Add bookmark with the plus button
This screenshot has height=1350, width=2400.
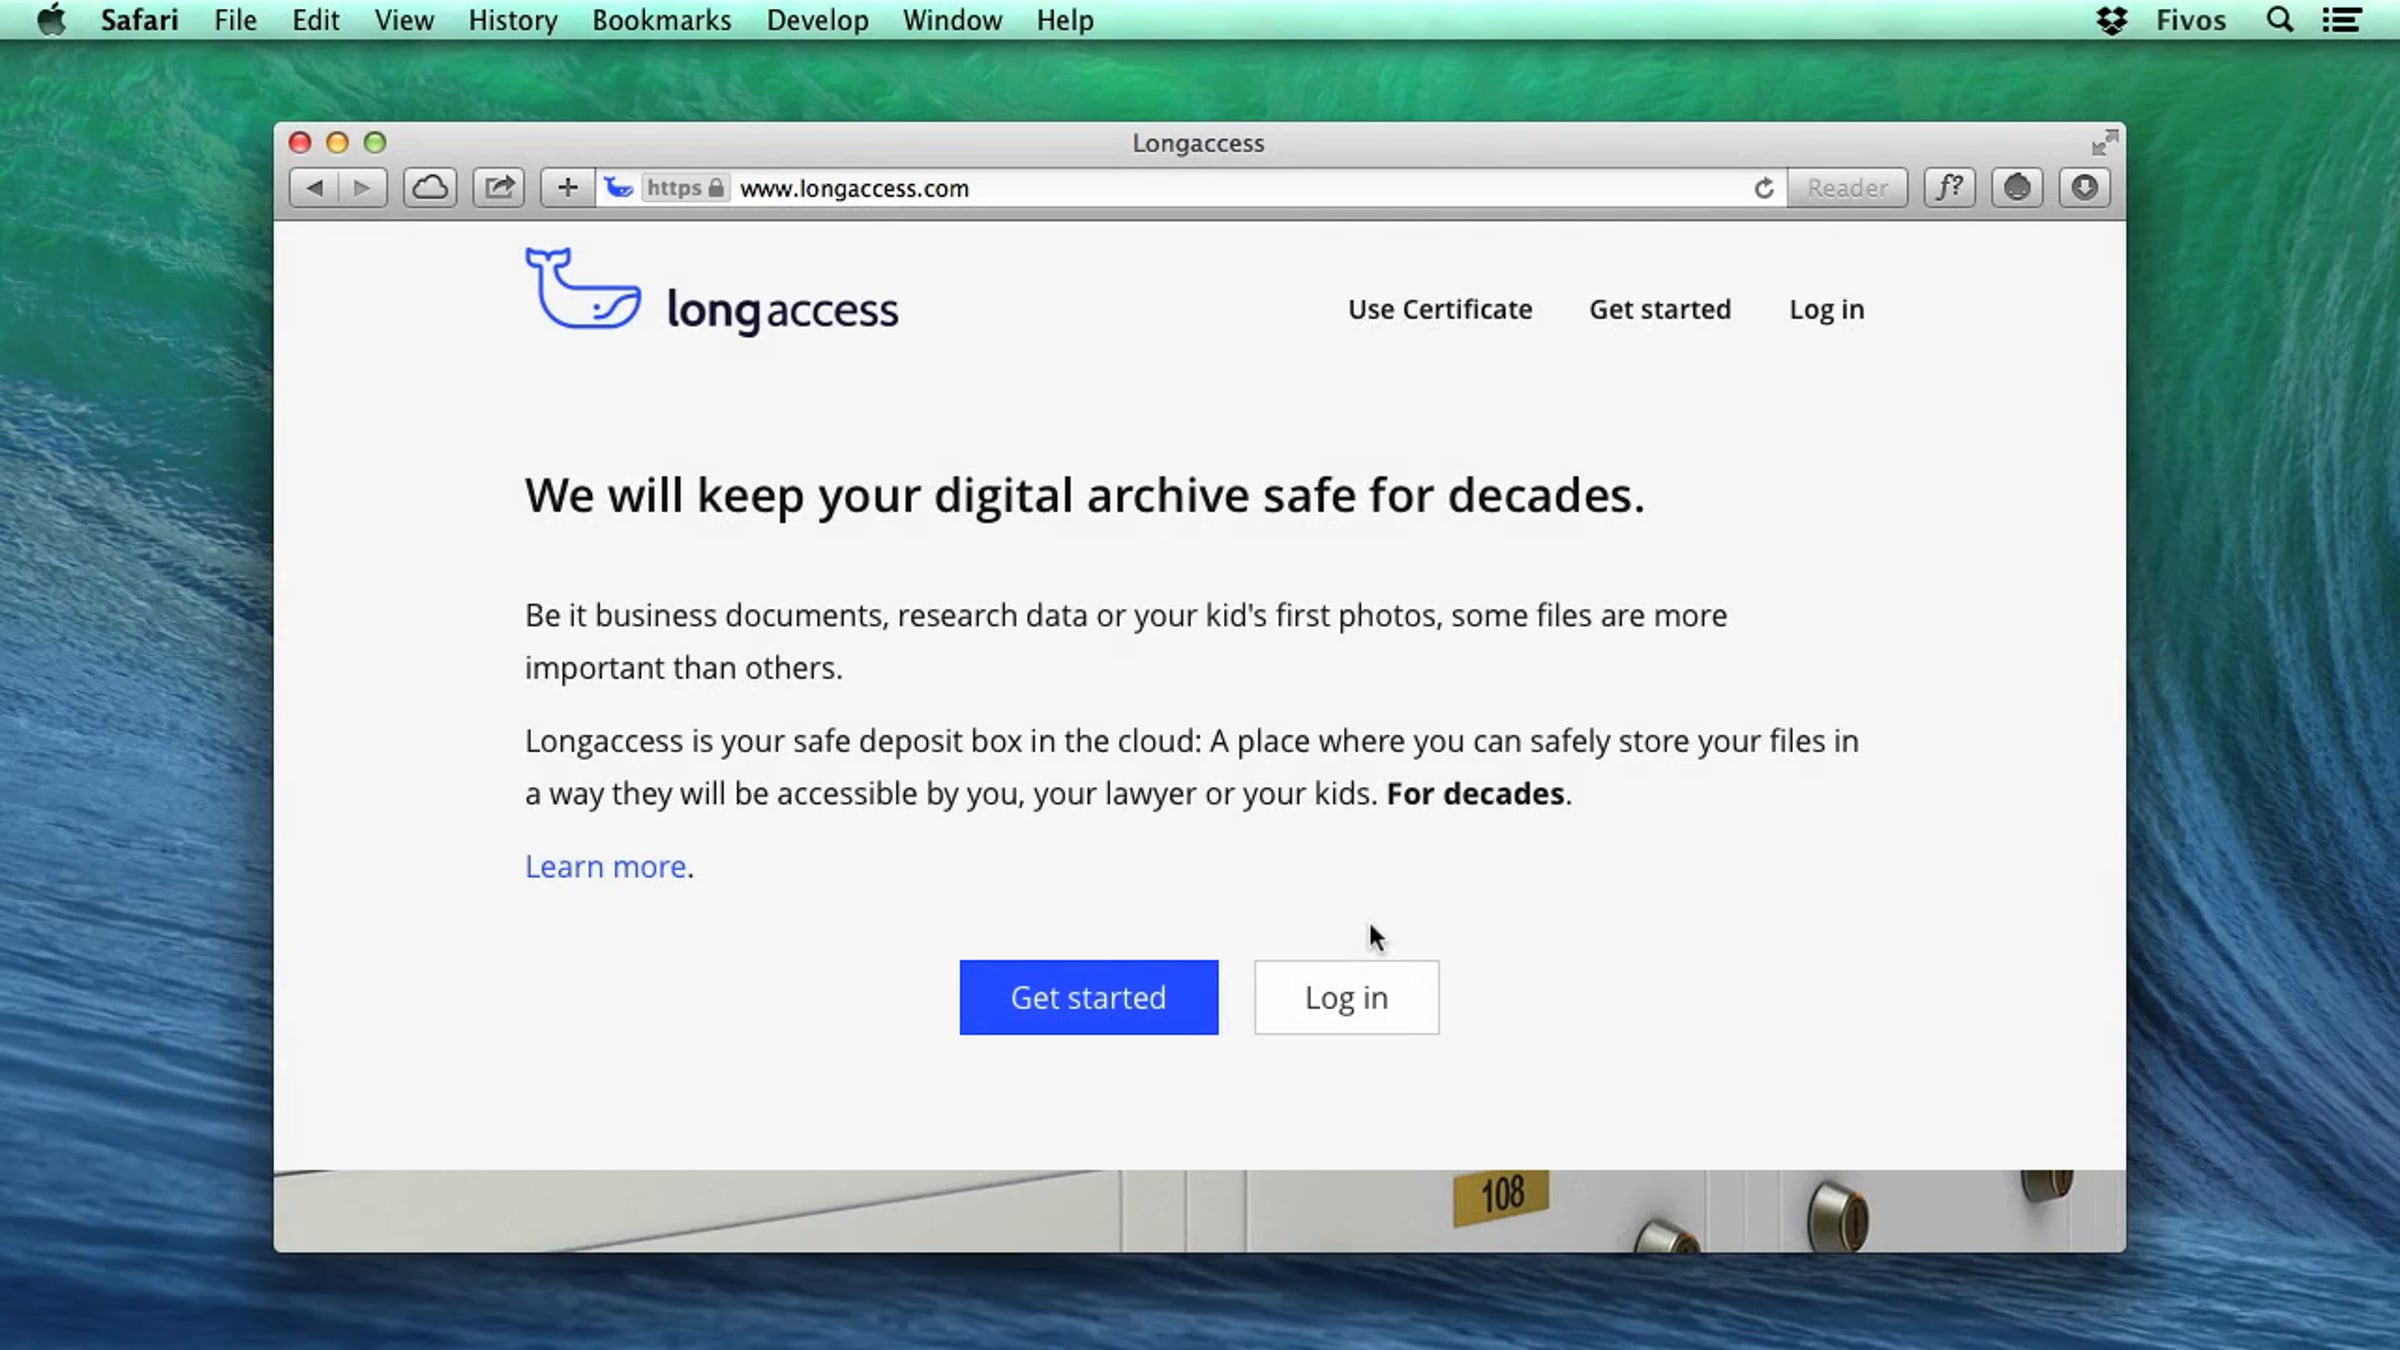point(567,188)
